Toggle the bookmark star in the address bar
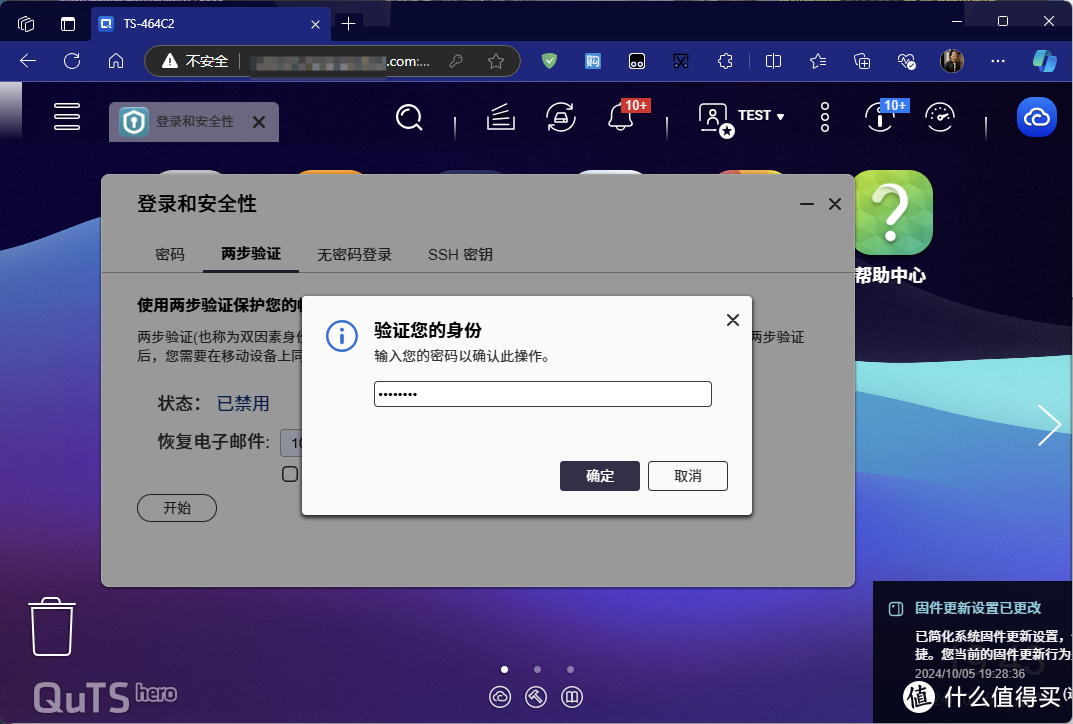Viewport: 1073px width, 724px height. [x=496, y=61]
